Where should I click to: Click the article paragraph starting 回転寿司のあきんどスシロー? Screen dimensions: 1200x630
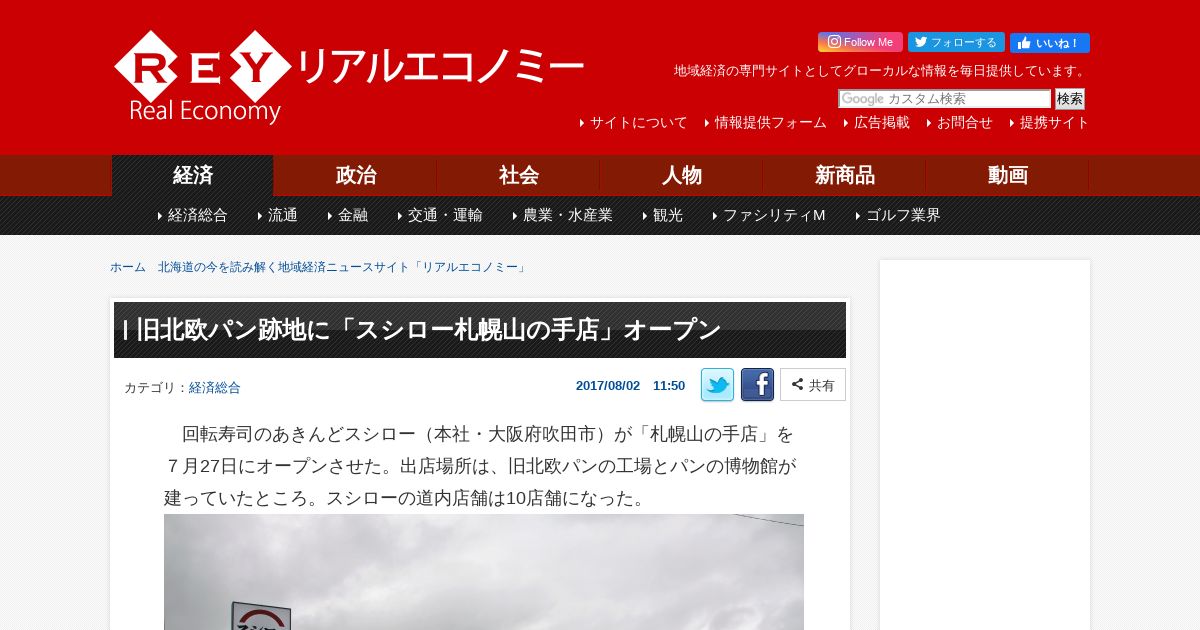coord(481,466)
